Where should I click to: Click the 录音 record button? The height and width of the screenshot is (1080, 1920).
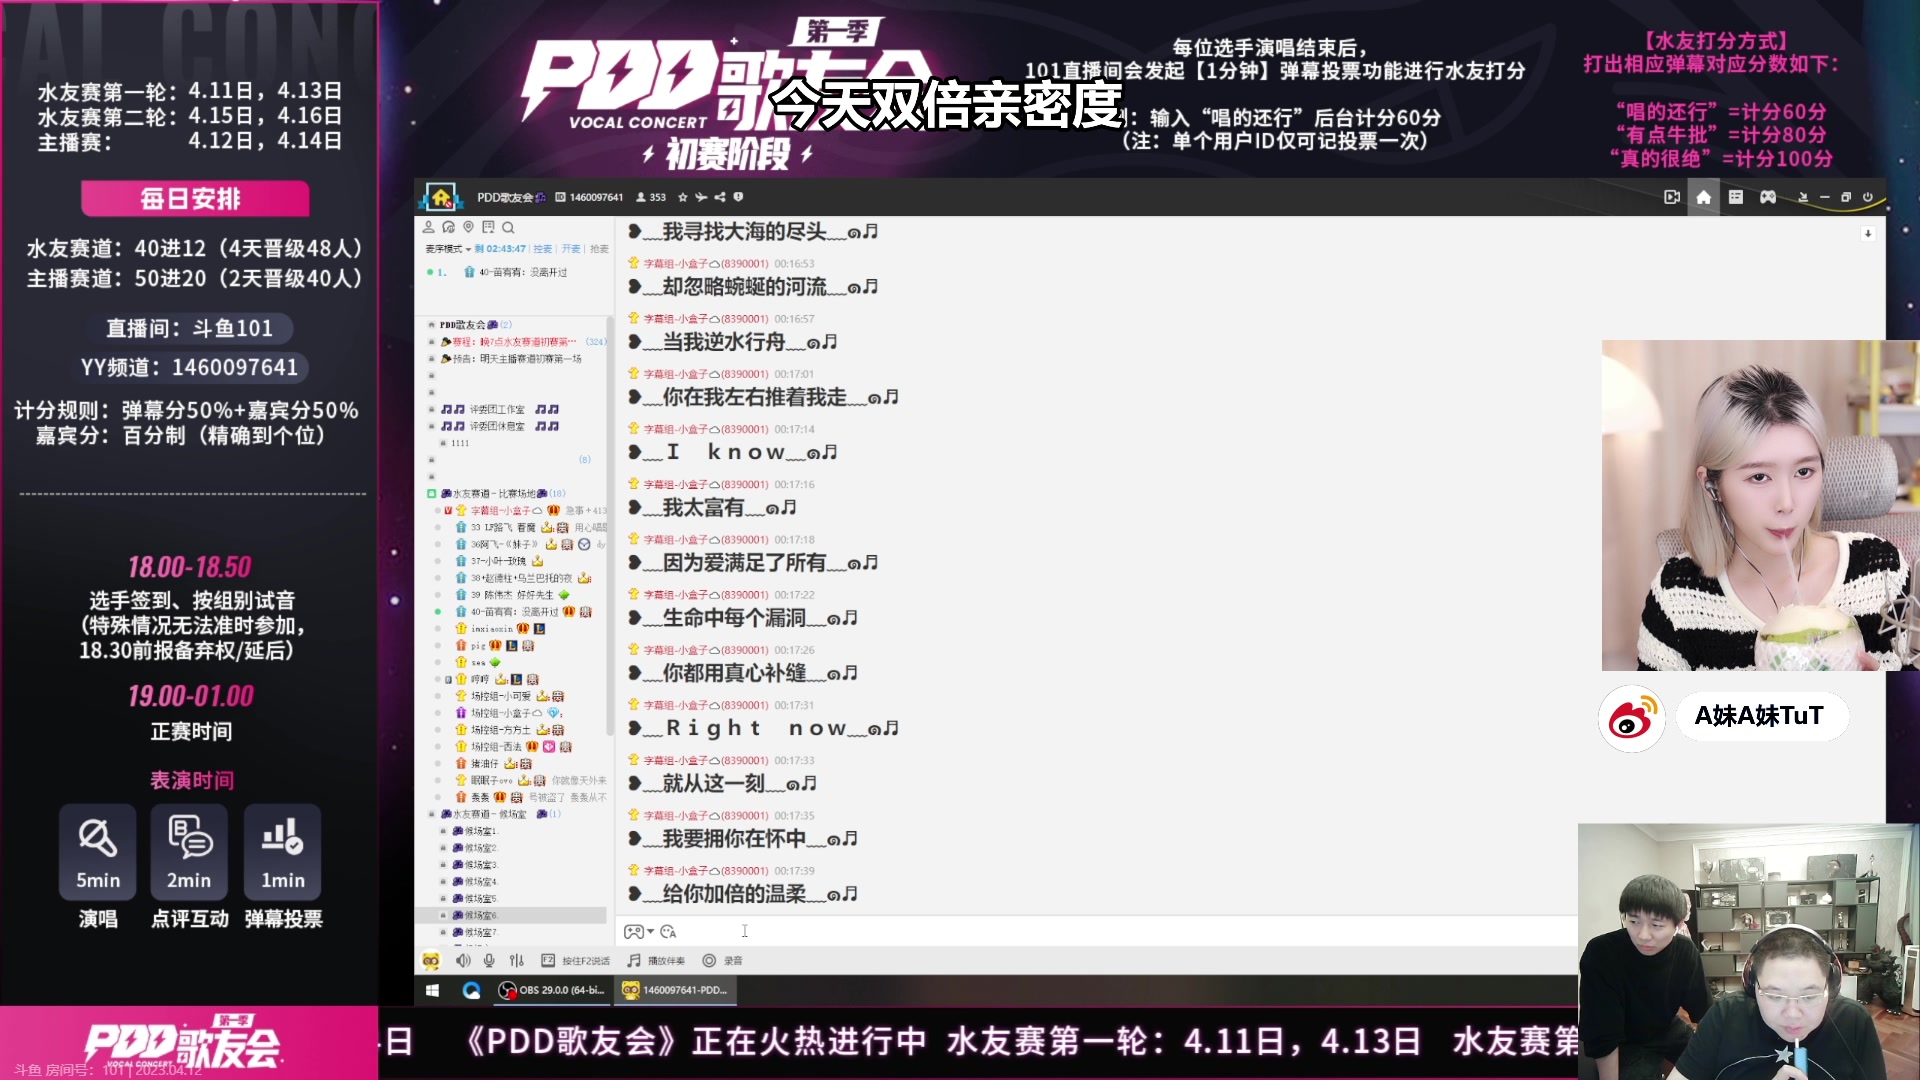tap(722, 961)
